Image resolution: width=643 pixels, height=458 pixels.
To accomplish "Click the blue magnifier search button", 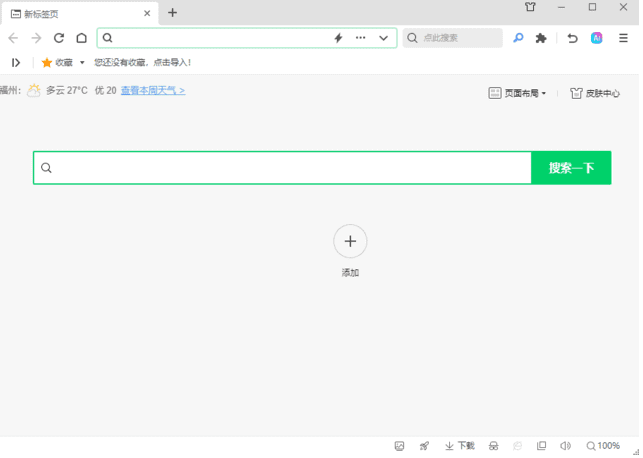I will (x=518, y=38).
